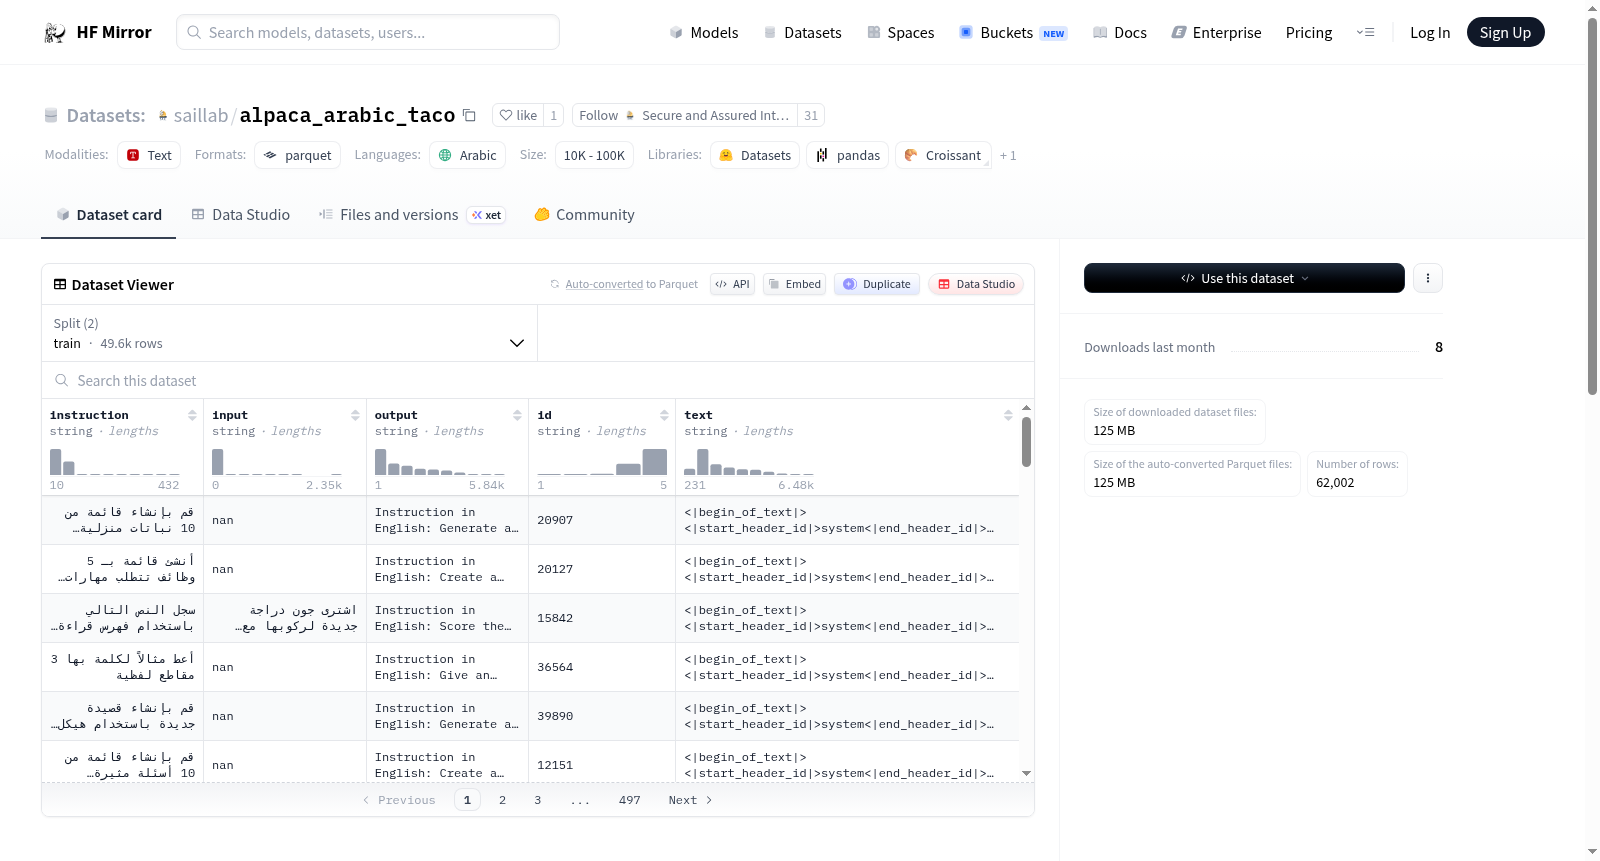This screenshot has height=861, width=1600.
Task: Focus the Search models, datasets, users field
Action: point(368,32)
